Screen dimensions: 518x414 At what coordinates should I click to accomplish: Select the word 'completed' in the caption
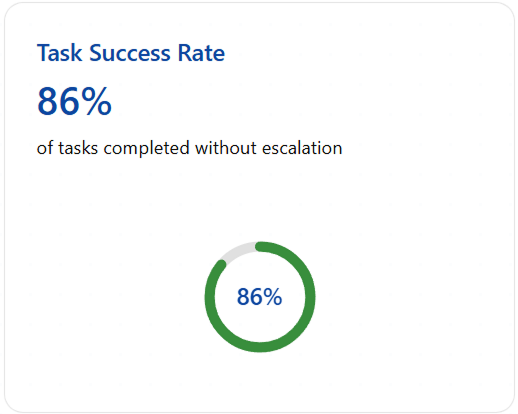click(147, 149)
